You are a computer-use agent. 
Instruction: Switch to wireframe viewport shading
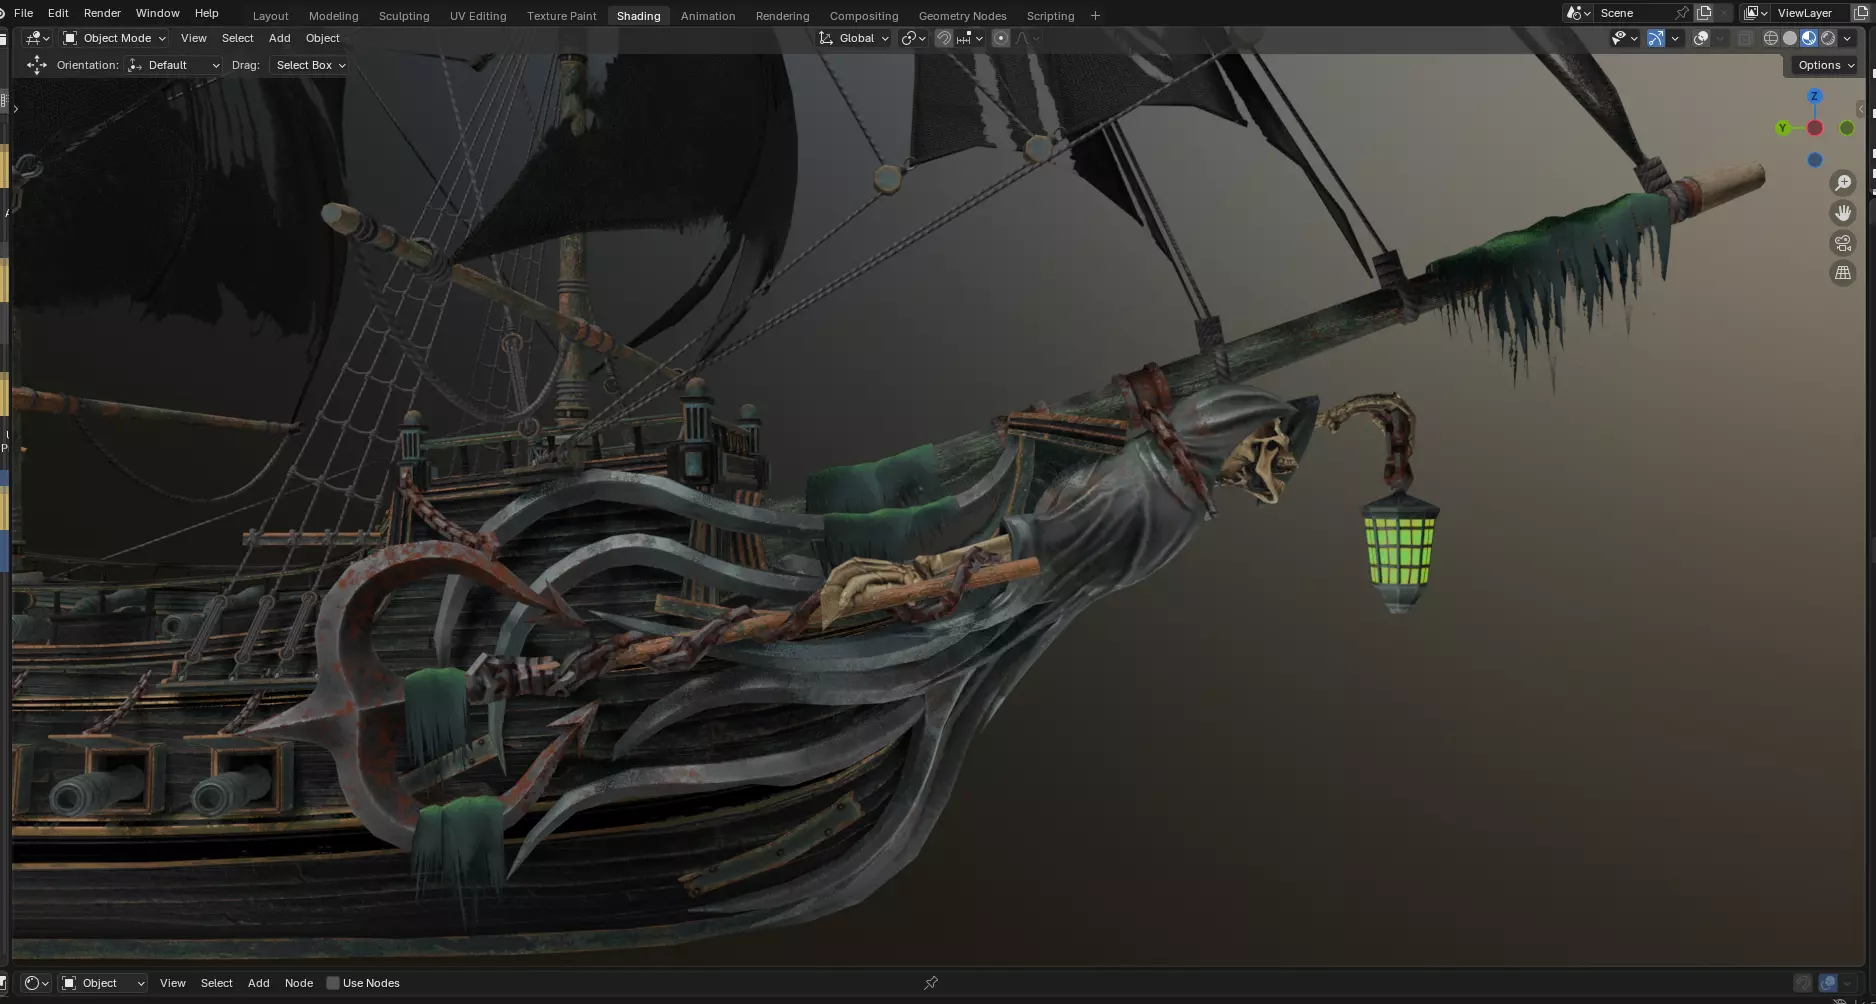(1770, 38)
